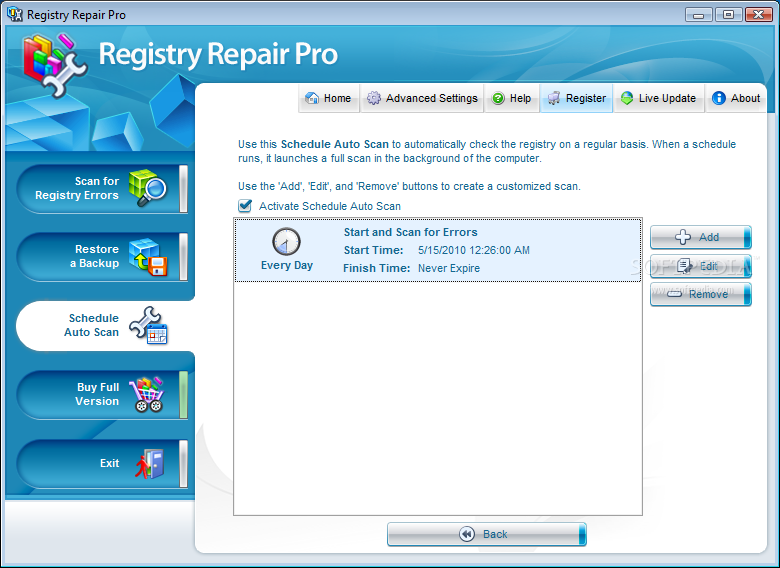Go Back with the Back button
780x568 pixels.
tap(487, 534)
